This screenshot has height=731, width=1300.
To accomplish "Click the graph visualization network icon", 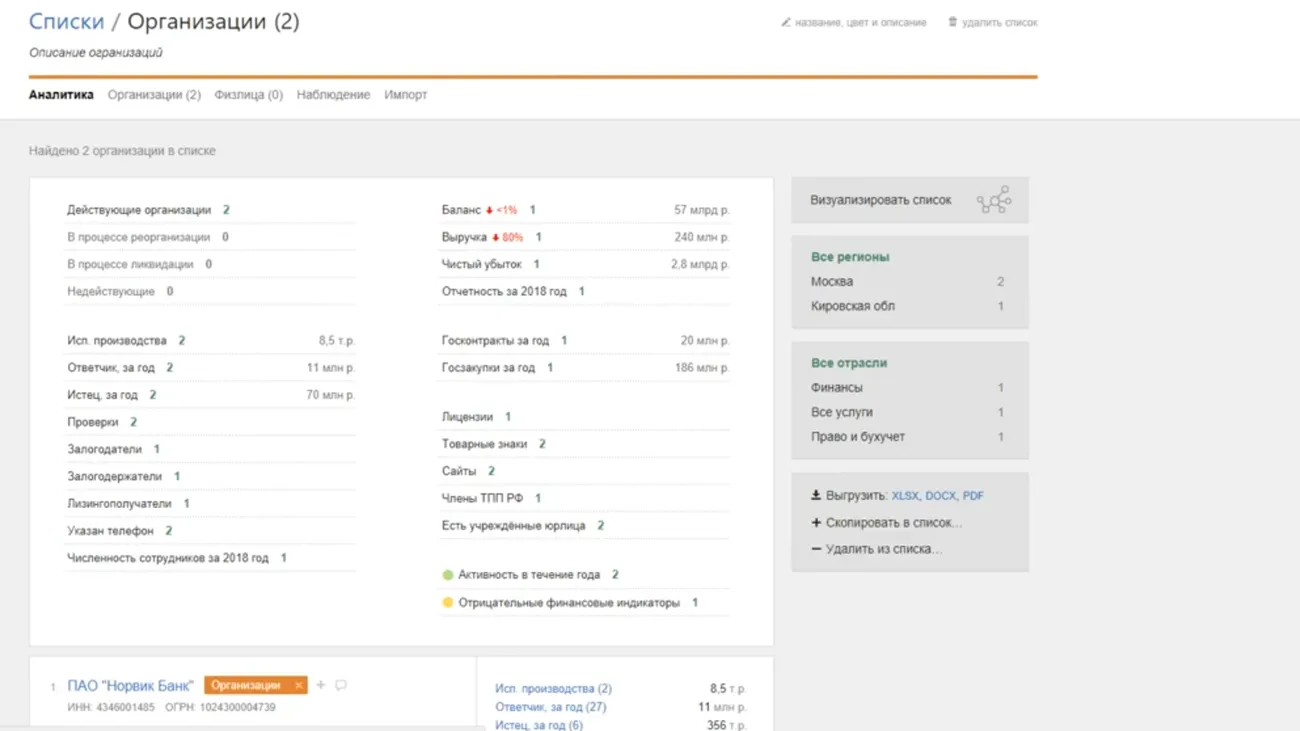I will point(993,200).
